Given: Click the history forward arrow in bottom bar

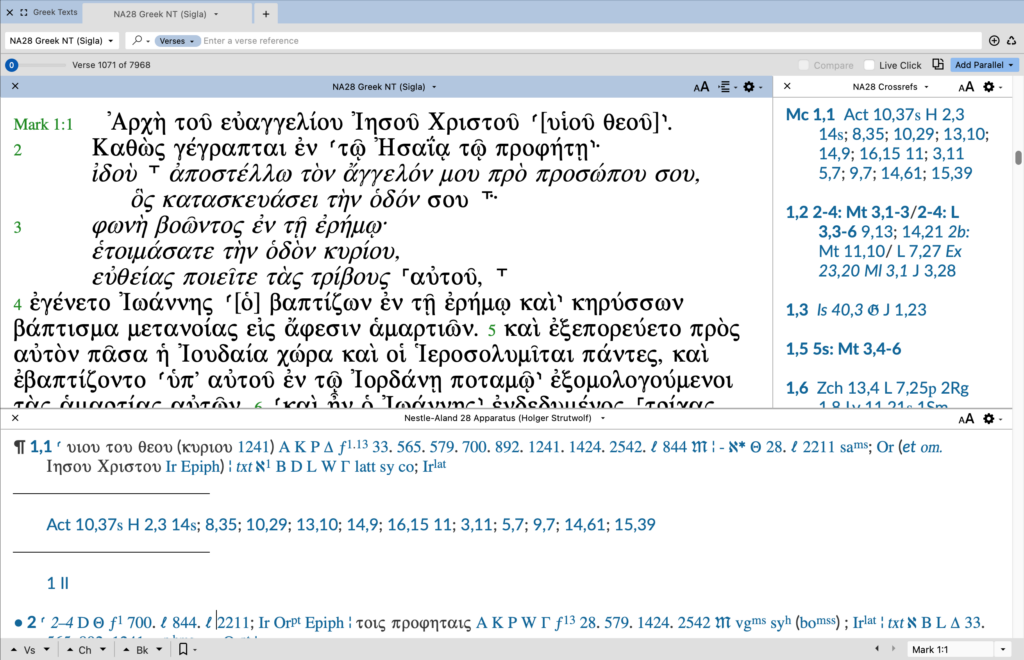Looking at the screenshot, I should pyautogui.click(x=893, y=649).
